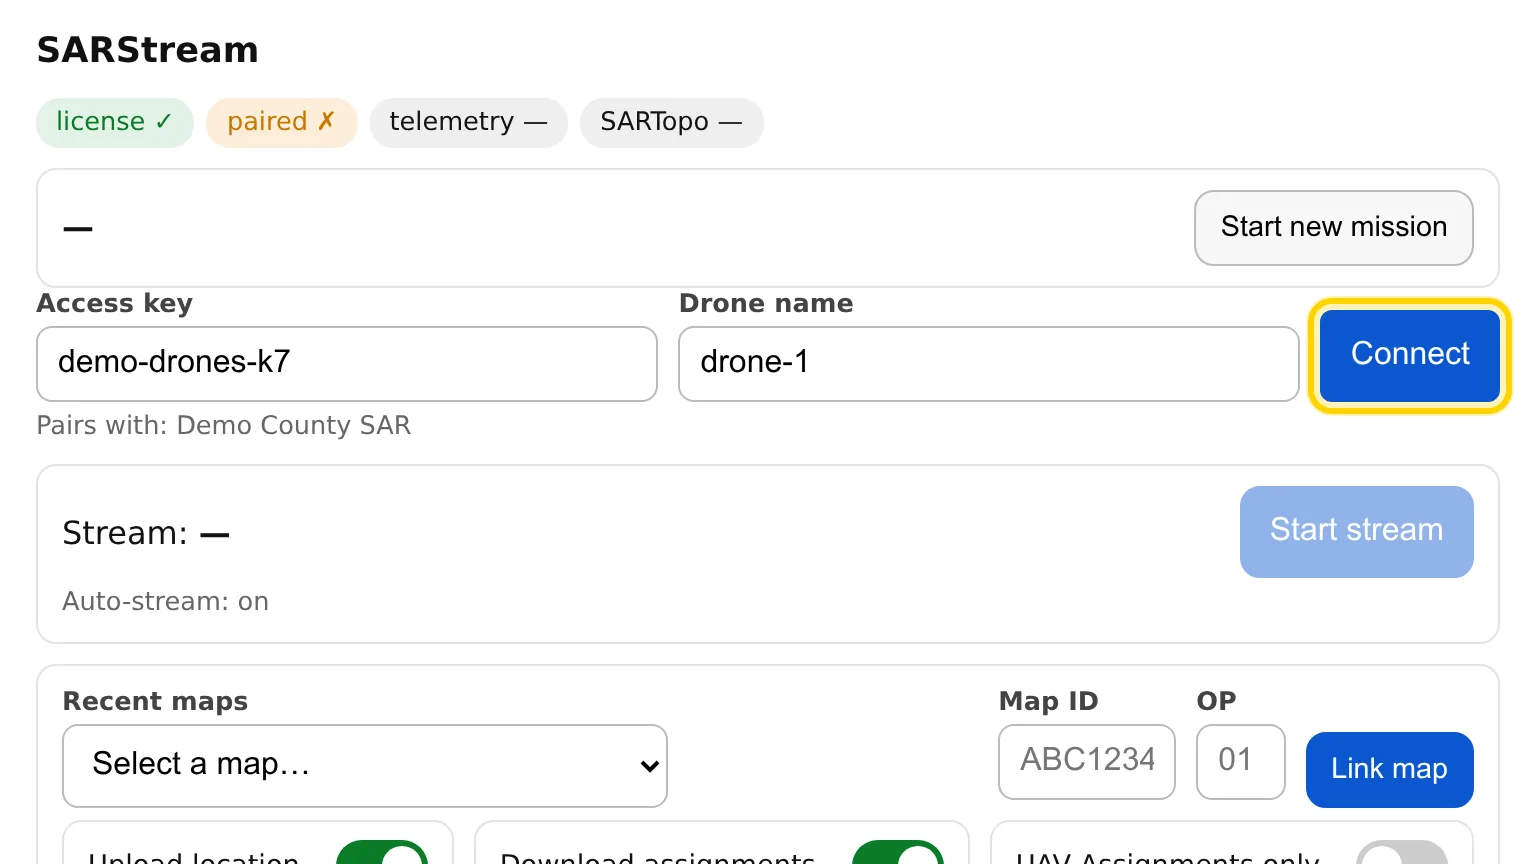
Task: Click the paired status badge
Action: (281, 122)
